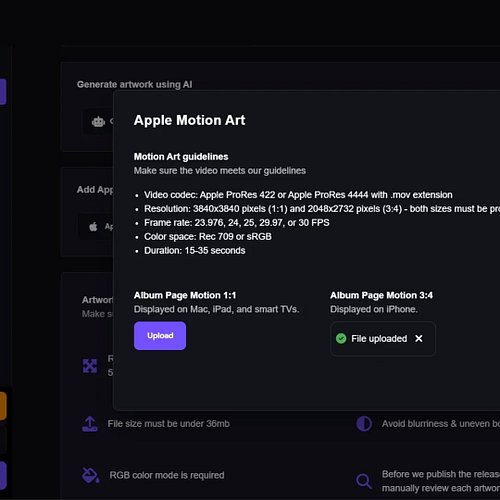Click the file size upload icon
The image size is (500, 500).
click(x=90, y=424)
